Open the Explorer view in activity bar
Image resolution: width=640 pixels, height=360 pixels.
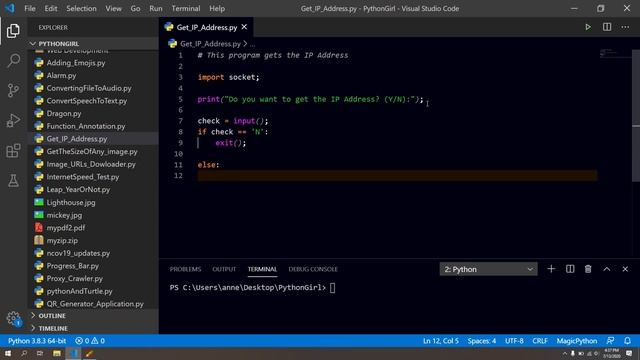(13, 31)
